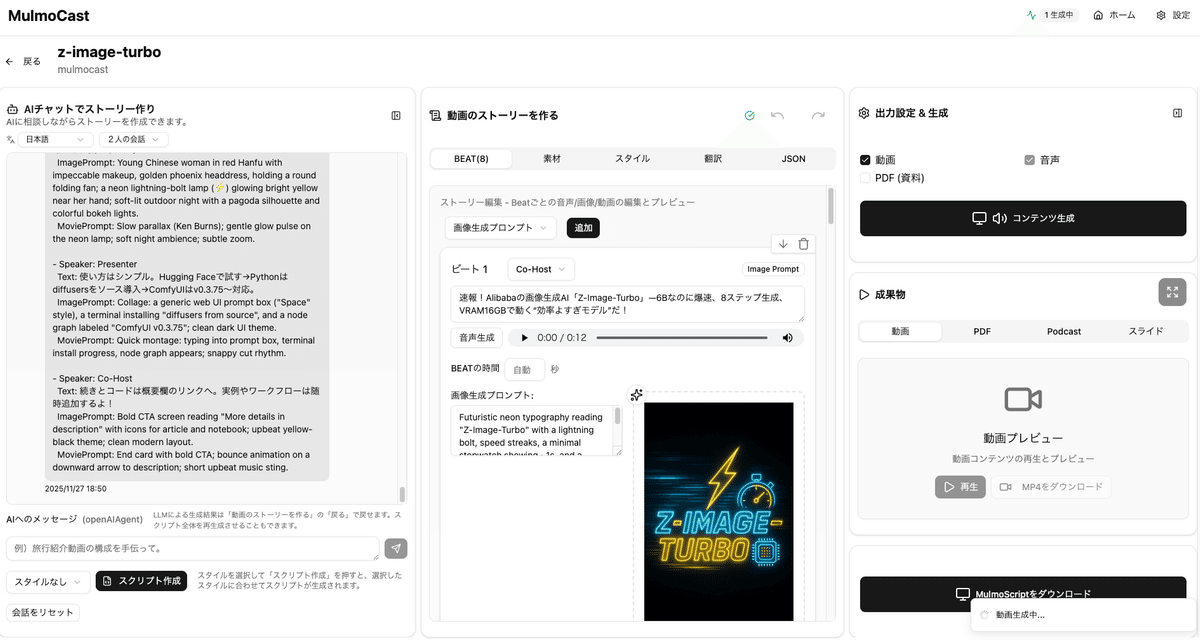Click the 再生 playback button
This screenshot has height=640, width=1200.
pyautogui.click(x=960, y=487)
